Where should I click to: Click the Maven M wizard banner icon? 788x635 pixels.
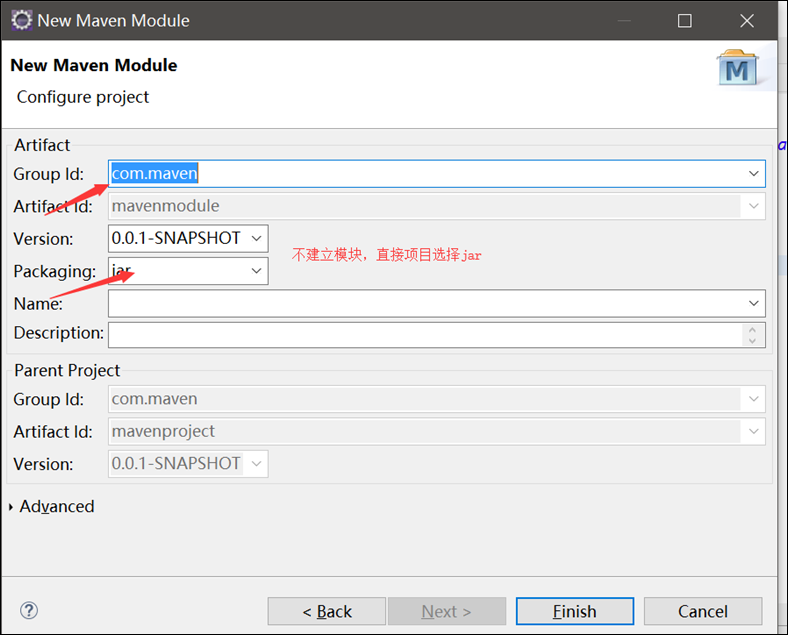[x=738, y=68]
